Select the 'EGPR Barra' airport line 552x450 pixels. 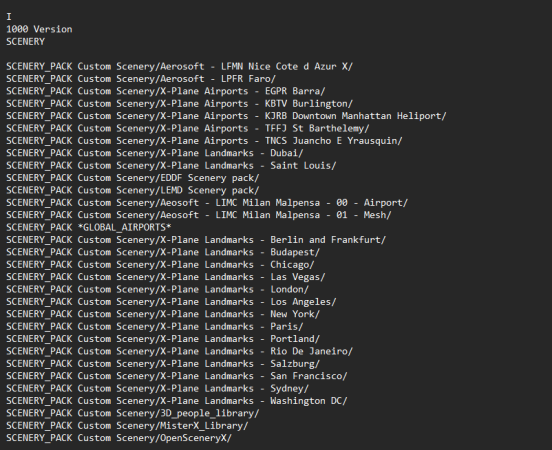click(165, 91)
